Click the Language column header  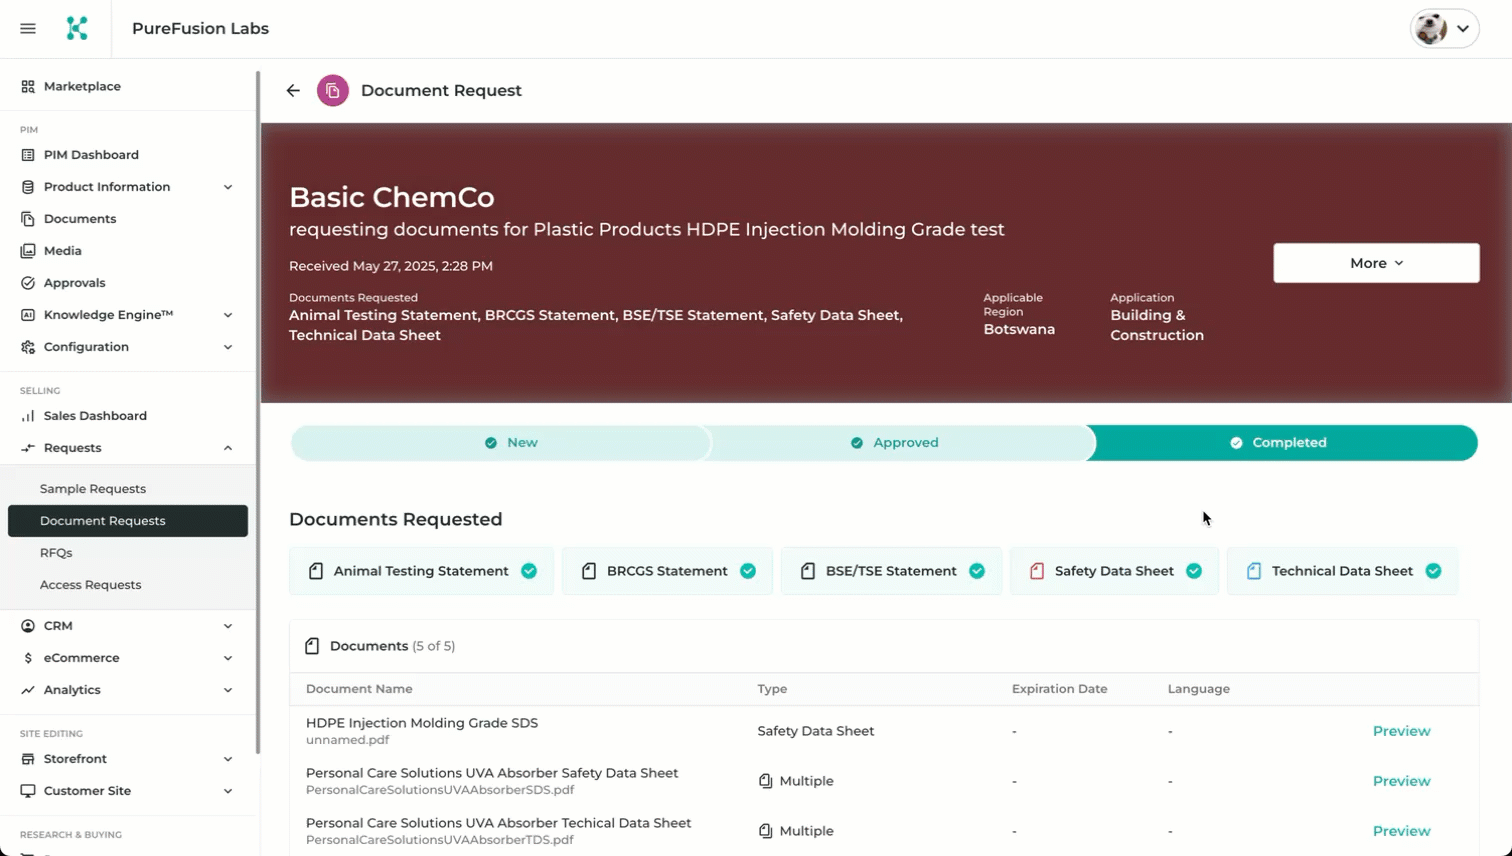tap(1198, 689)
